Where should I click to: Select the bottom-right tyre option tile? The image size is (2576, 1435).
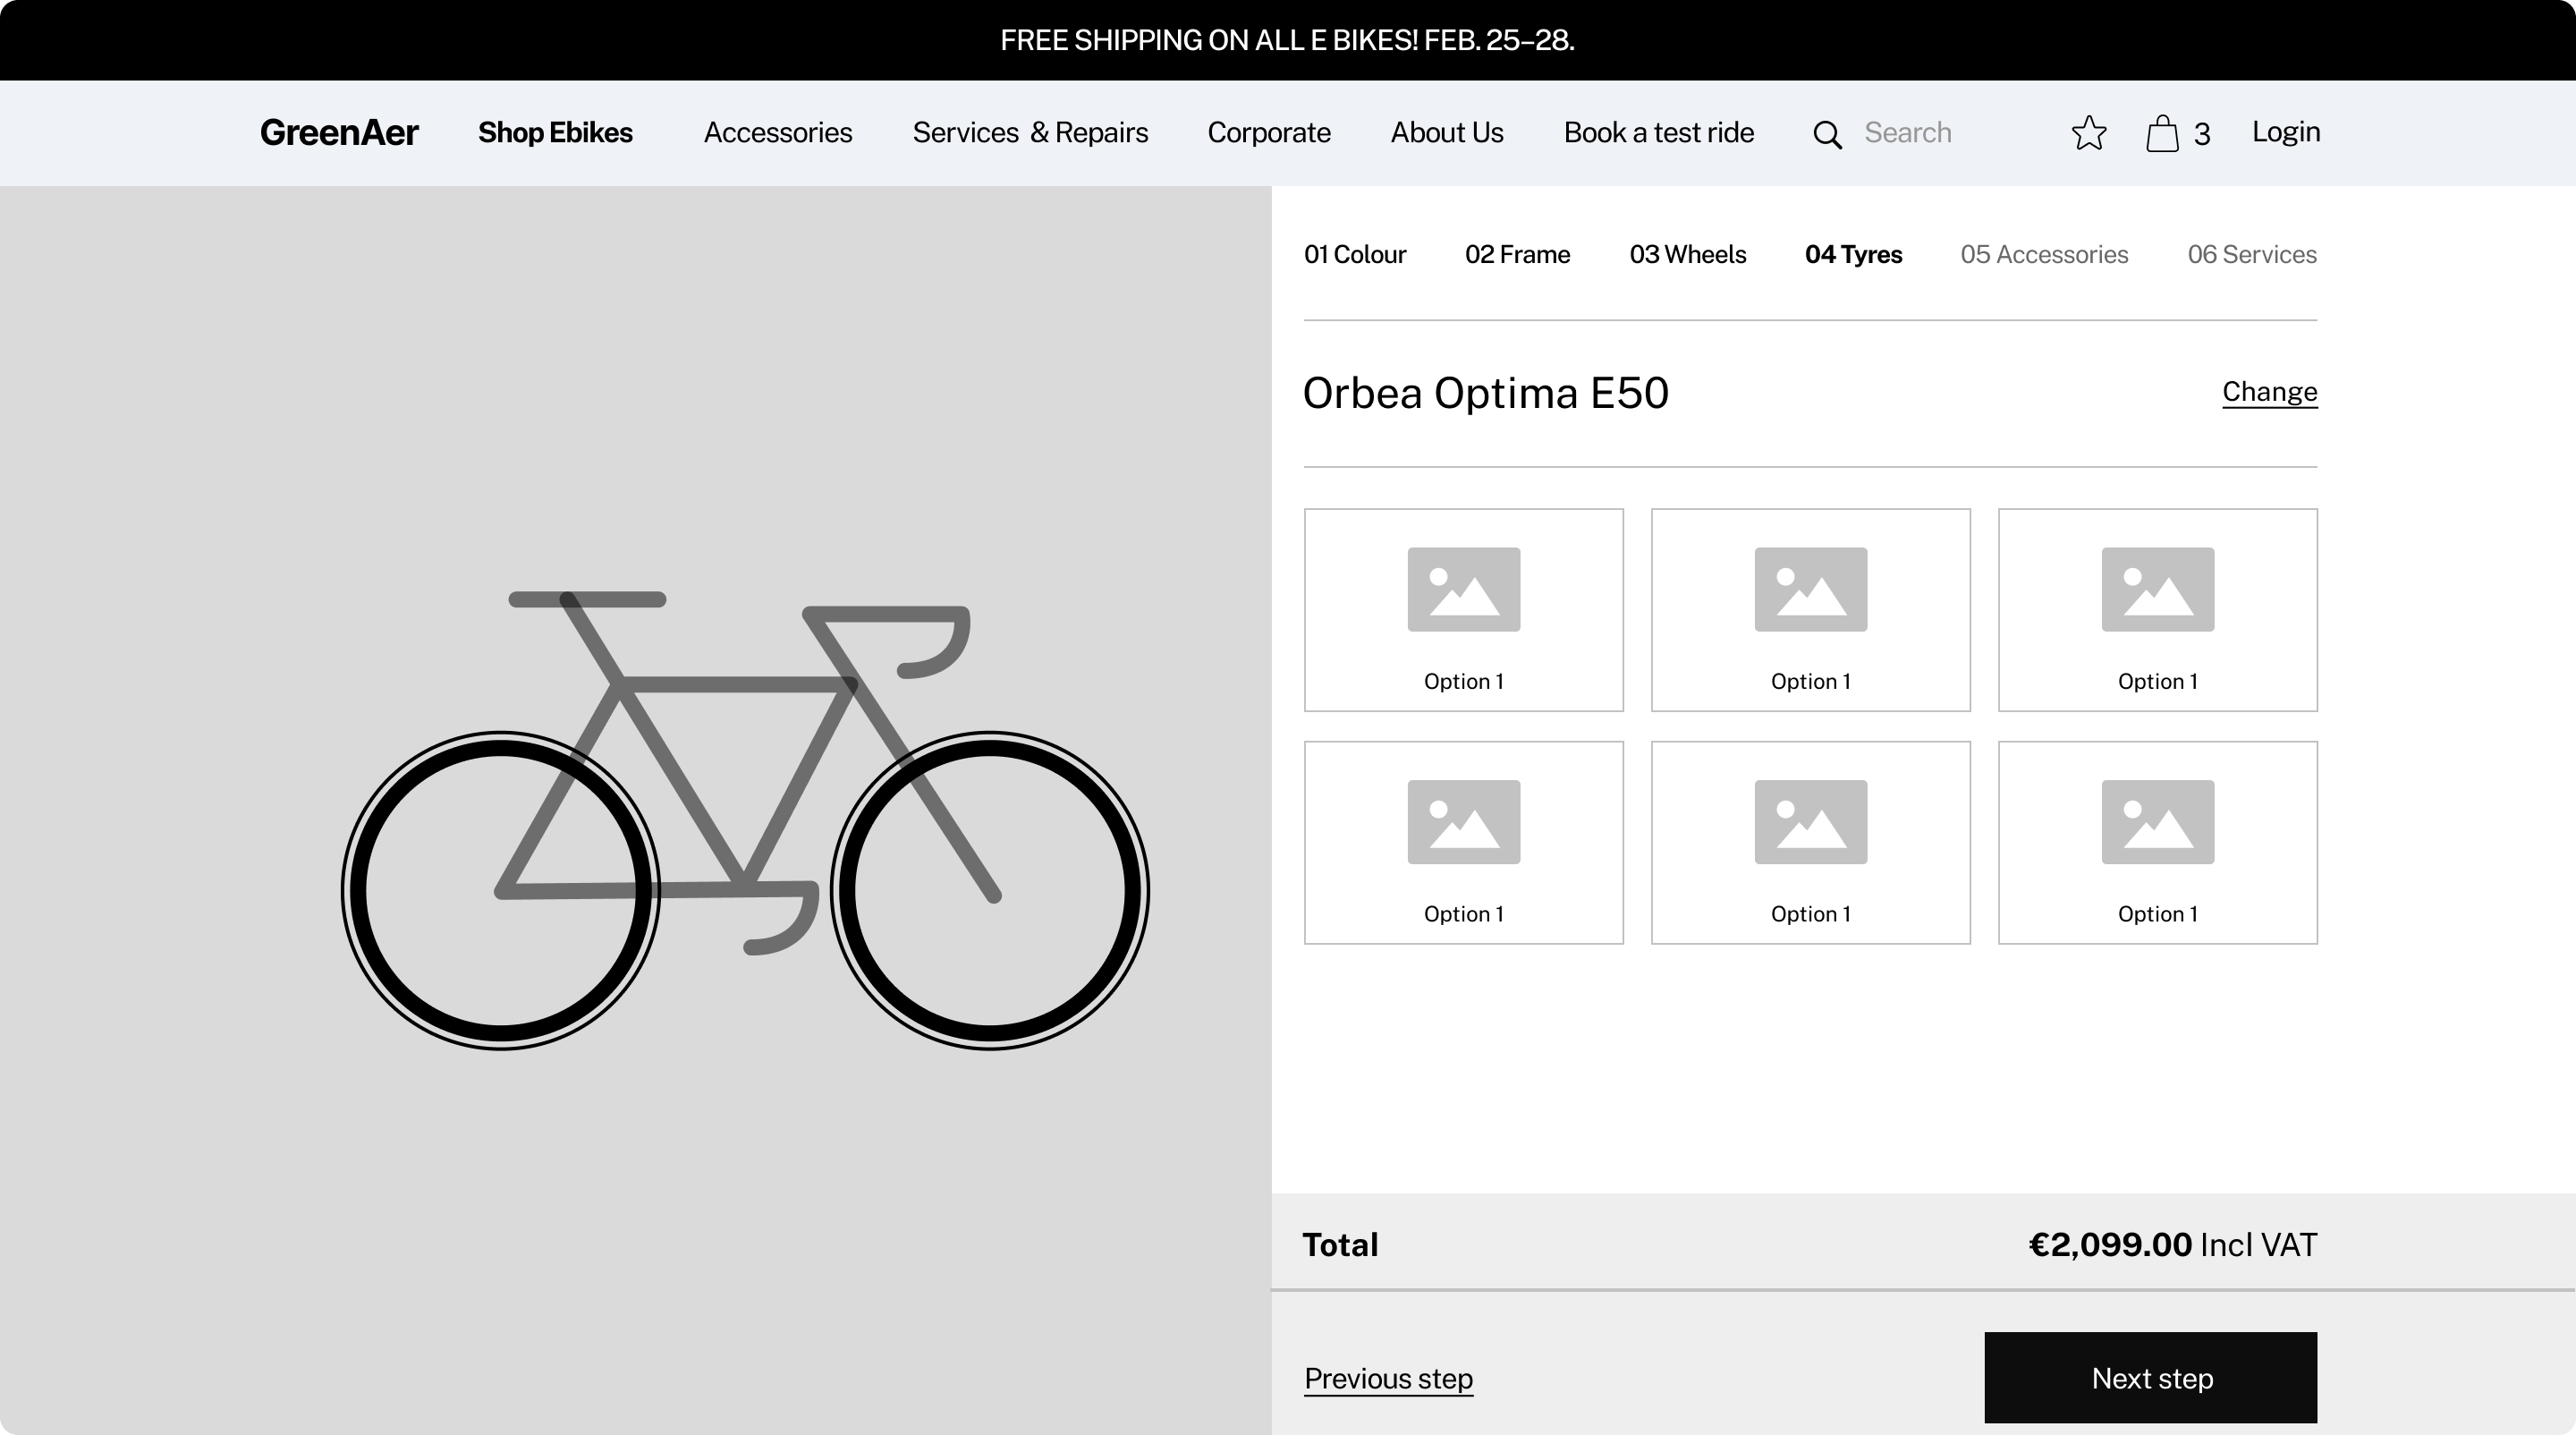2157,842
